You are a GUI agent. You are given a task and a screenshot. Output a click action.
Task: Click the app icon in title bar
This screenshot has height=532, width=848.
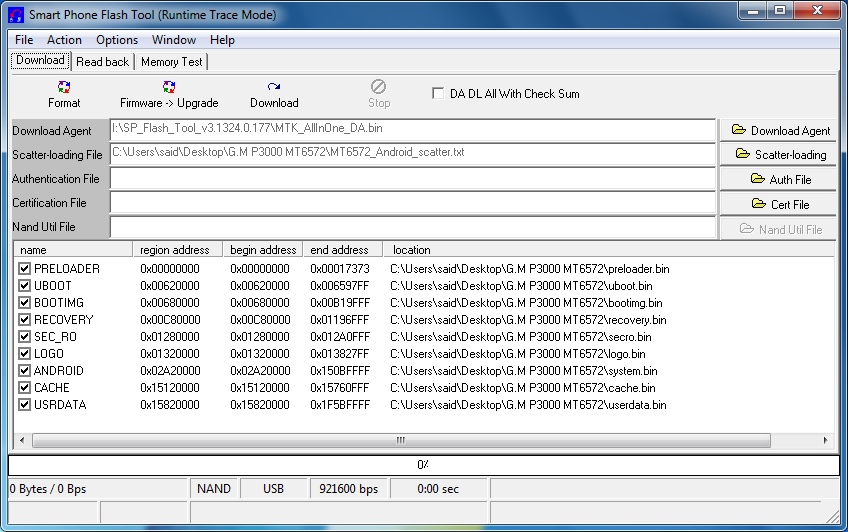pyautogui.click(x=16, y=15)
